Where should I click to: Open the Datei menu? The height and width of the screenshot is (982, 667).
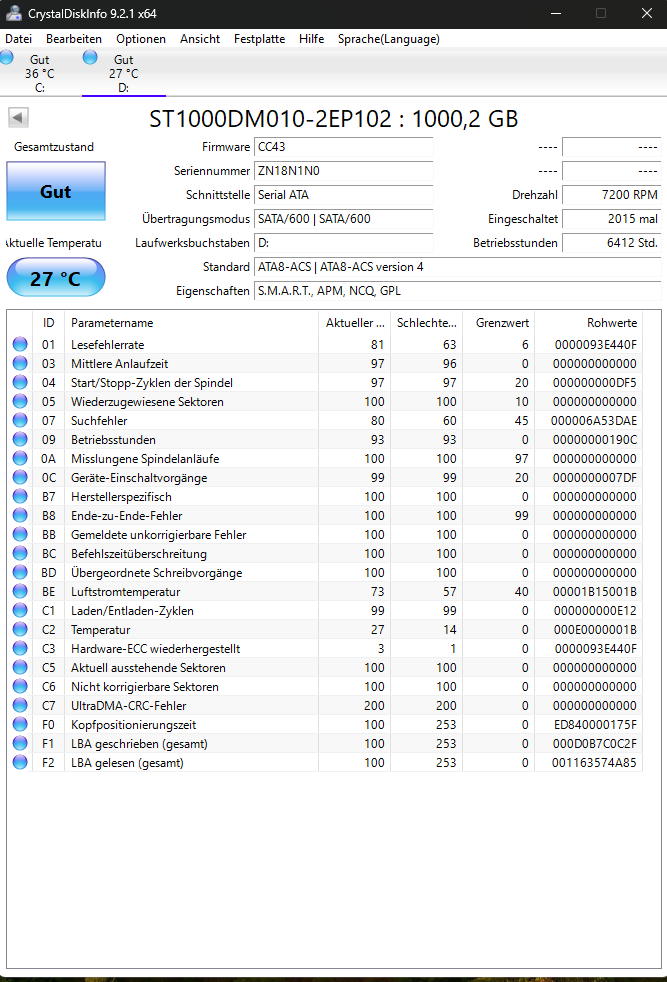coord(19,39)
